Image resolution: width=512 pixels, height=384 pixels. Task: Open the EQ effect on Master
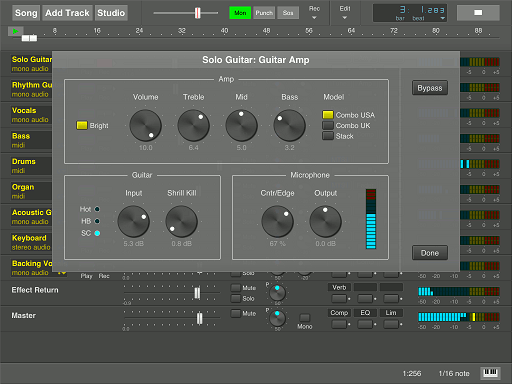[x=365, y=313]
